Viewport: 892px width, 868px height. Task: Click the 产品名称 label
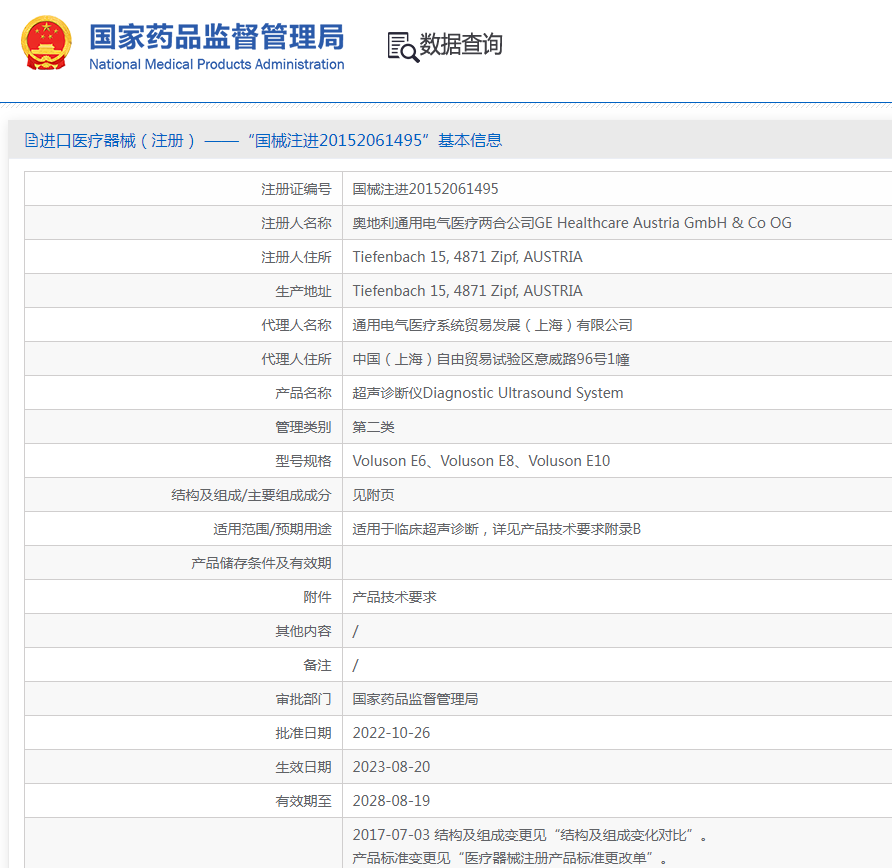[303, 393]
